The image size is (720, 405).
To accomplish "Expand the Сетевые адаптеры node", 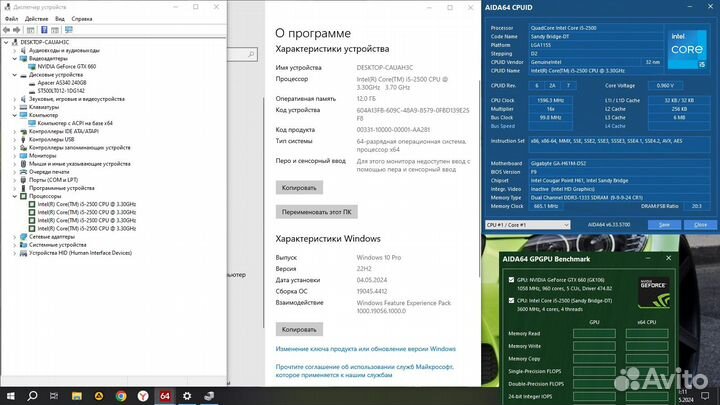I will pyautogui.click(x=15, y=237).
